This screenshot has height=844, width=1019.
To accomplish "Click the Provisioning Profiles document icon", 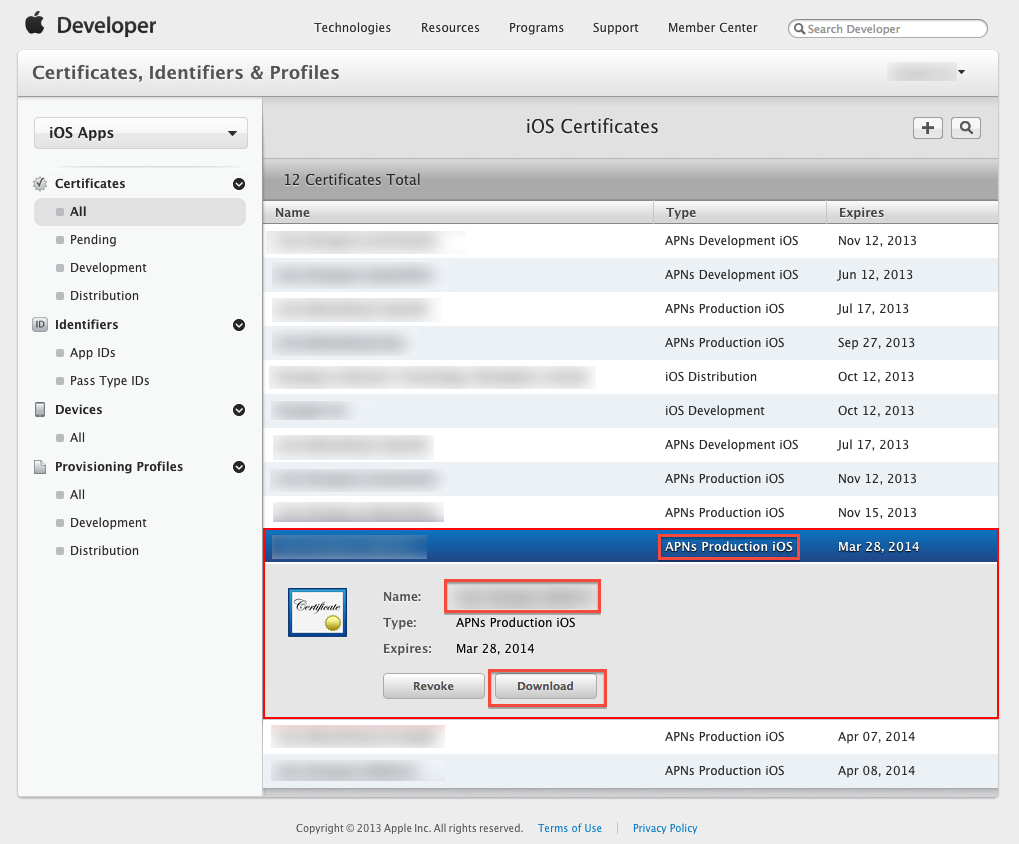I will [x=40, y=467].
